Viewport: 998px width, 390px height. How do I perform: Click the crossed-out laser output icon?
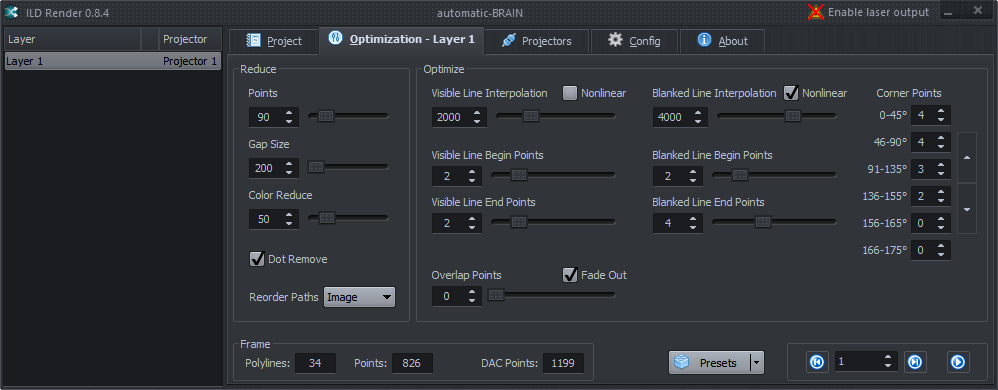(x=816, y=12)
